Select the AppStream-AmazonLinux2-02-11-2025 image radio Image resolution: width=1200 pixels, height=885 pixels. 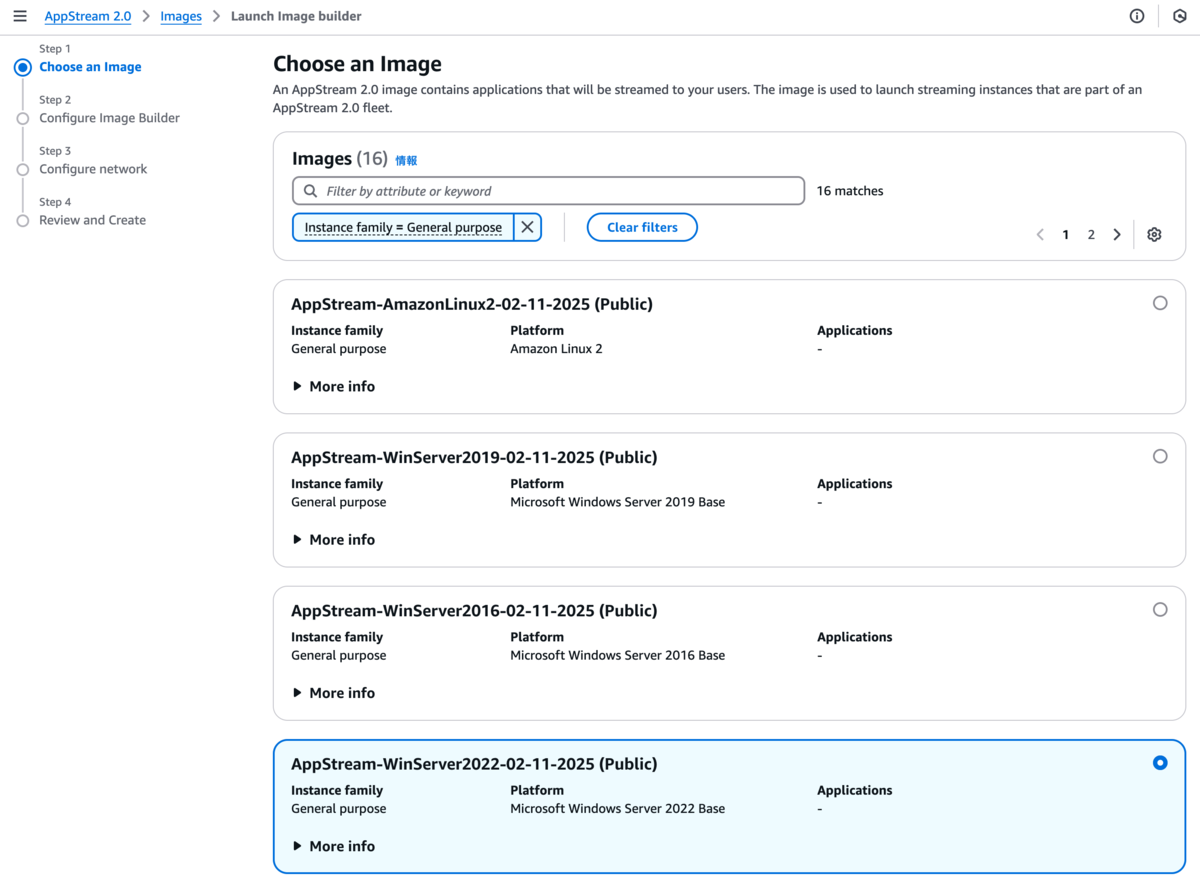tap(1160, 303)
